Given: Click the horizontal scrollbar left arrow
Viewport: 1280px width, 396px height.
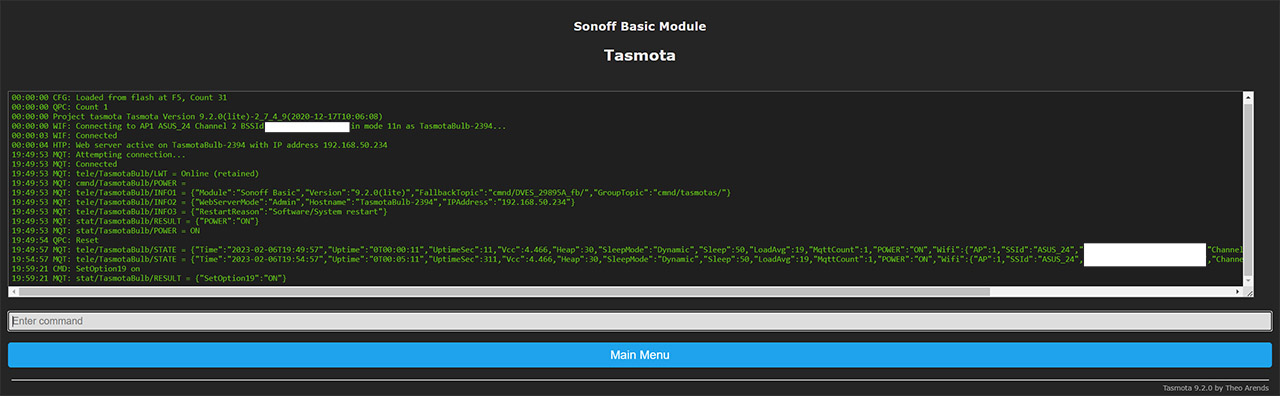Looking at the screenshot, I should 14,292.
